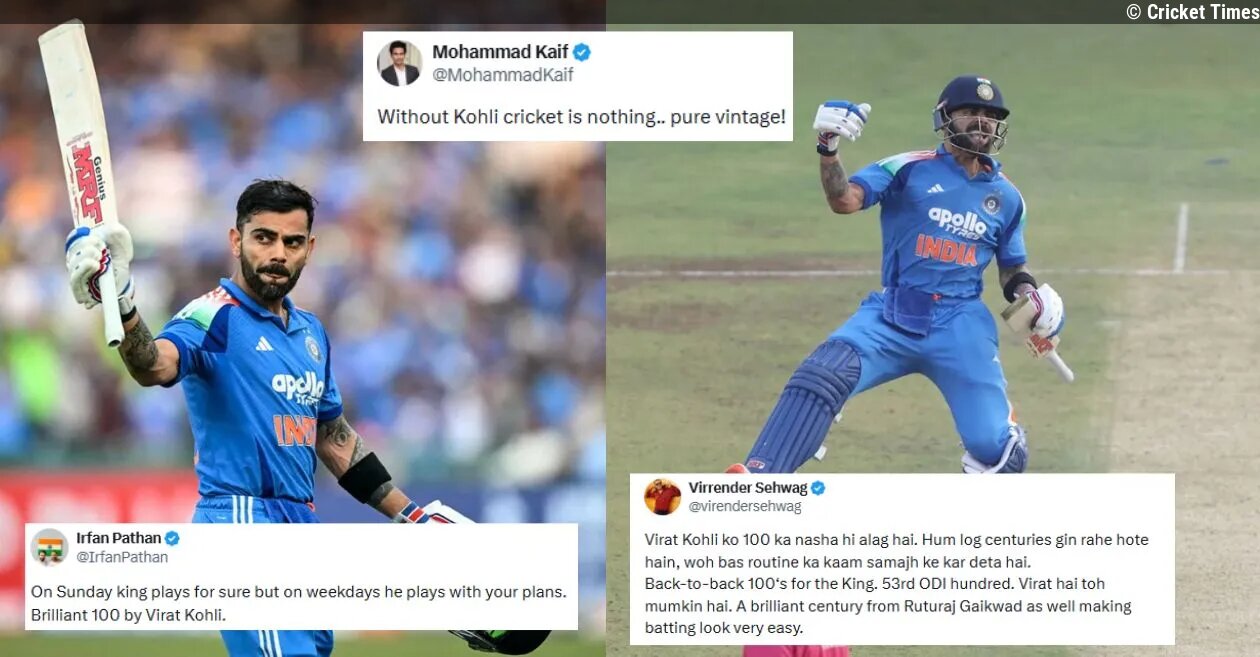The height and width of the screenshot is (657, 1260).
Task: Click the Mohammad Kaif display name
Action: coord(500,52)
